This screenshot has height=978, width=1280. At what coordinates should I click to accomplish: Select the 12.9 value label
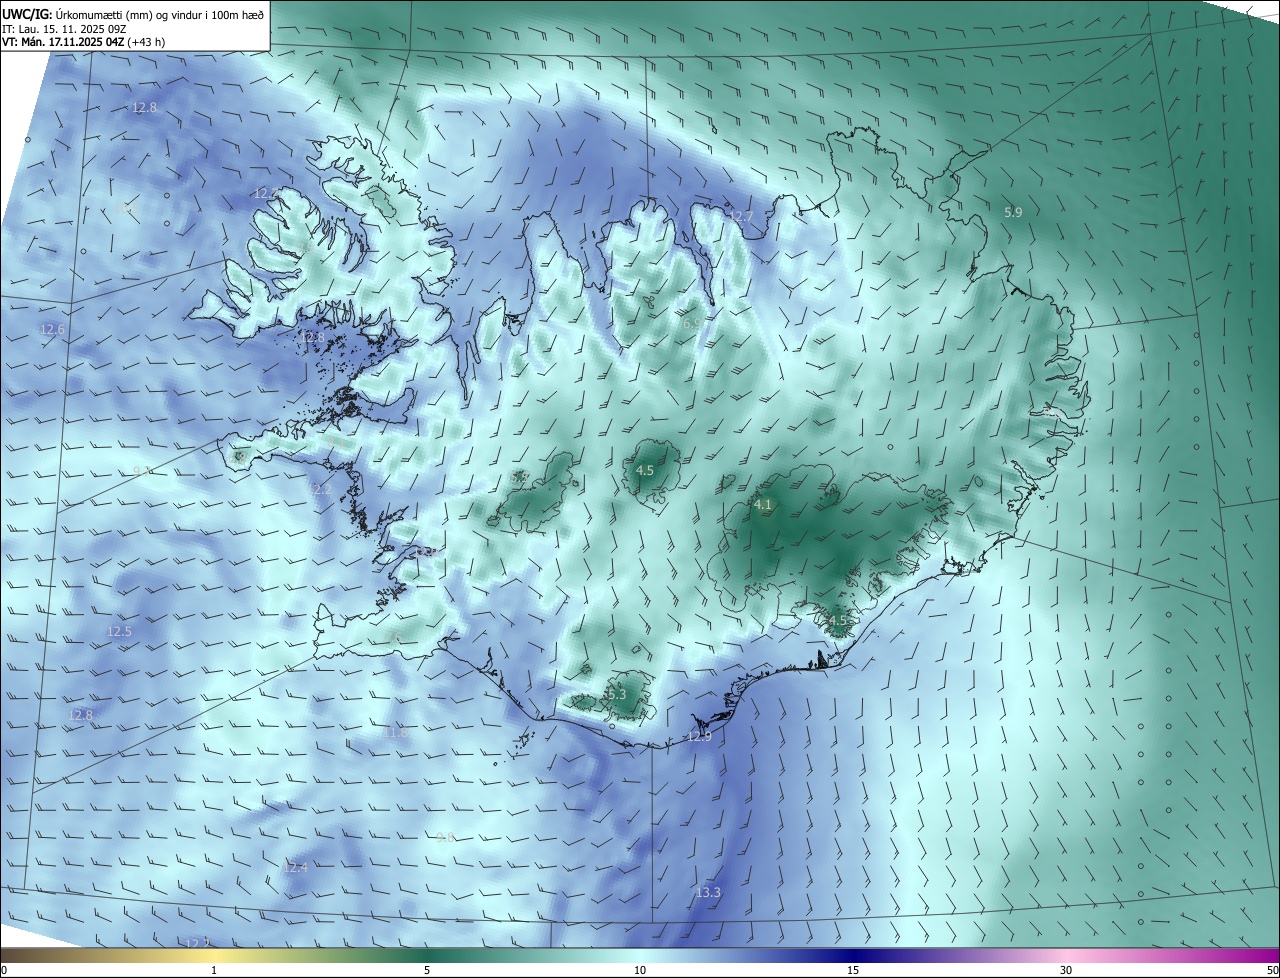(x=699, y=736)
